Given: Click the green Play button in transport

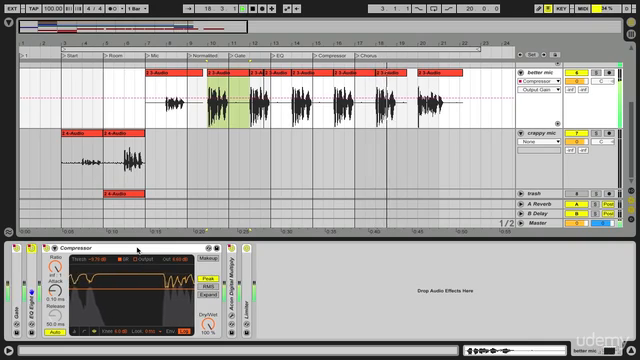Looking at the screenshot, I should click(x=243, y=9).
